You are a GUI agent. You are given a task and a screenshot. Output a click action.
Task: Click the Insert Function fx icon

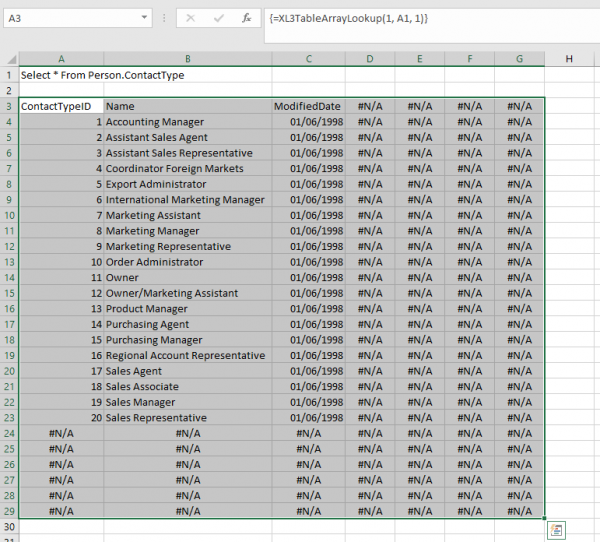246,18
